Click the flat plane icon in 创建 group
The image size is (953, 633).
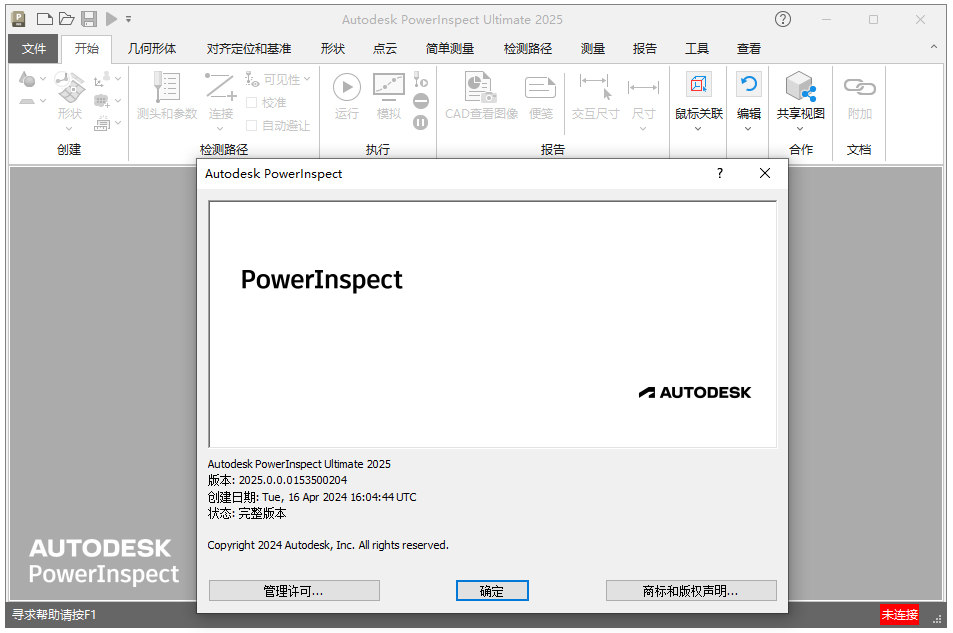(27, 101)
